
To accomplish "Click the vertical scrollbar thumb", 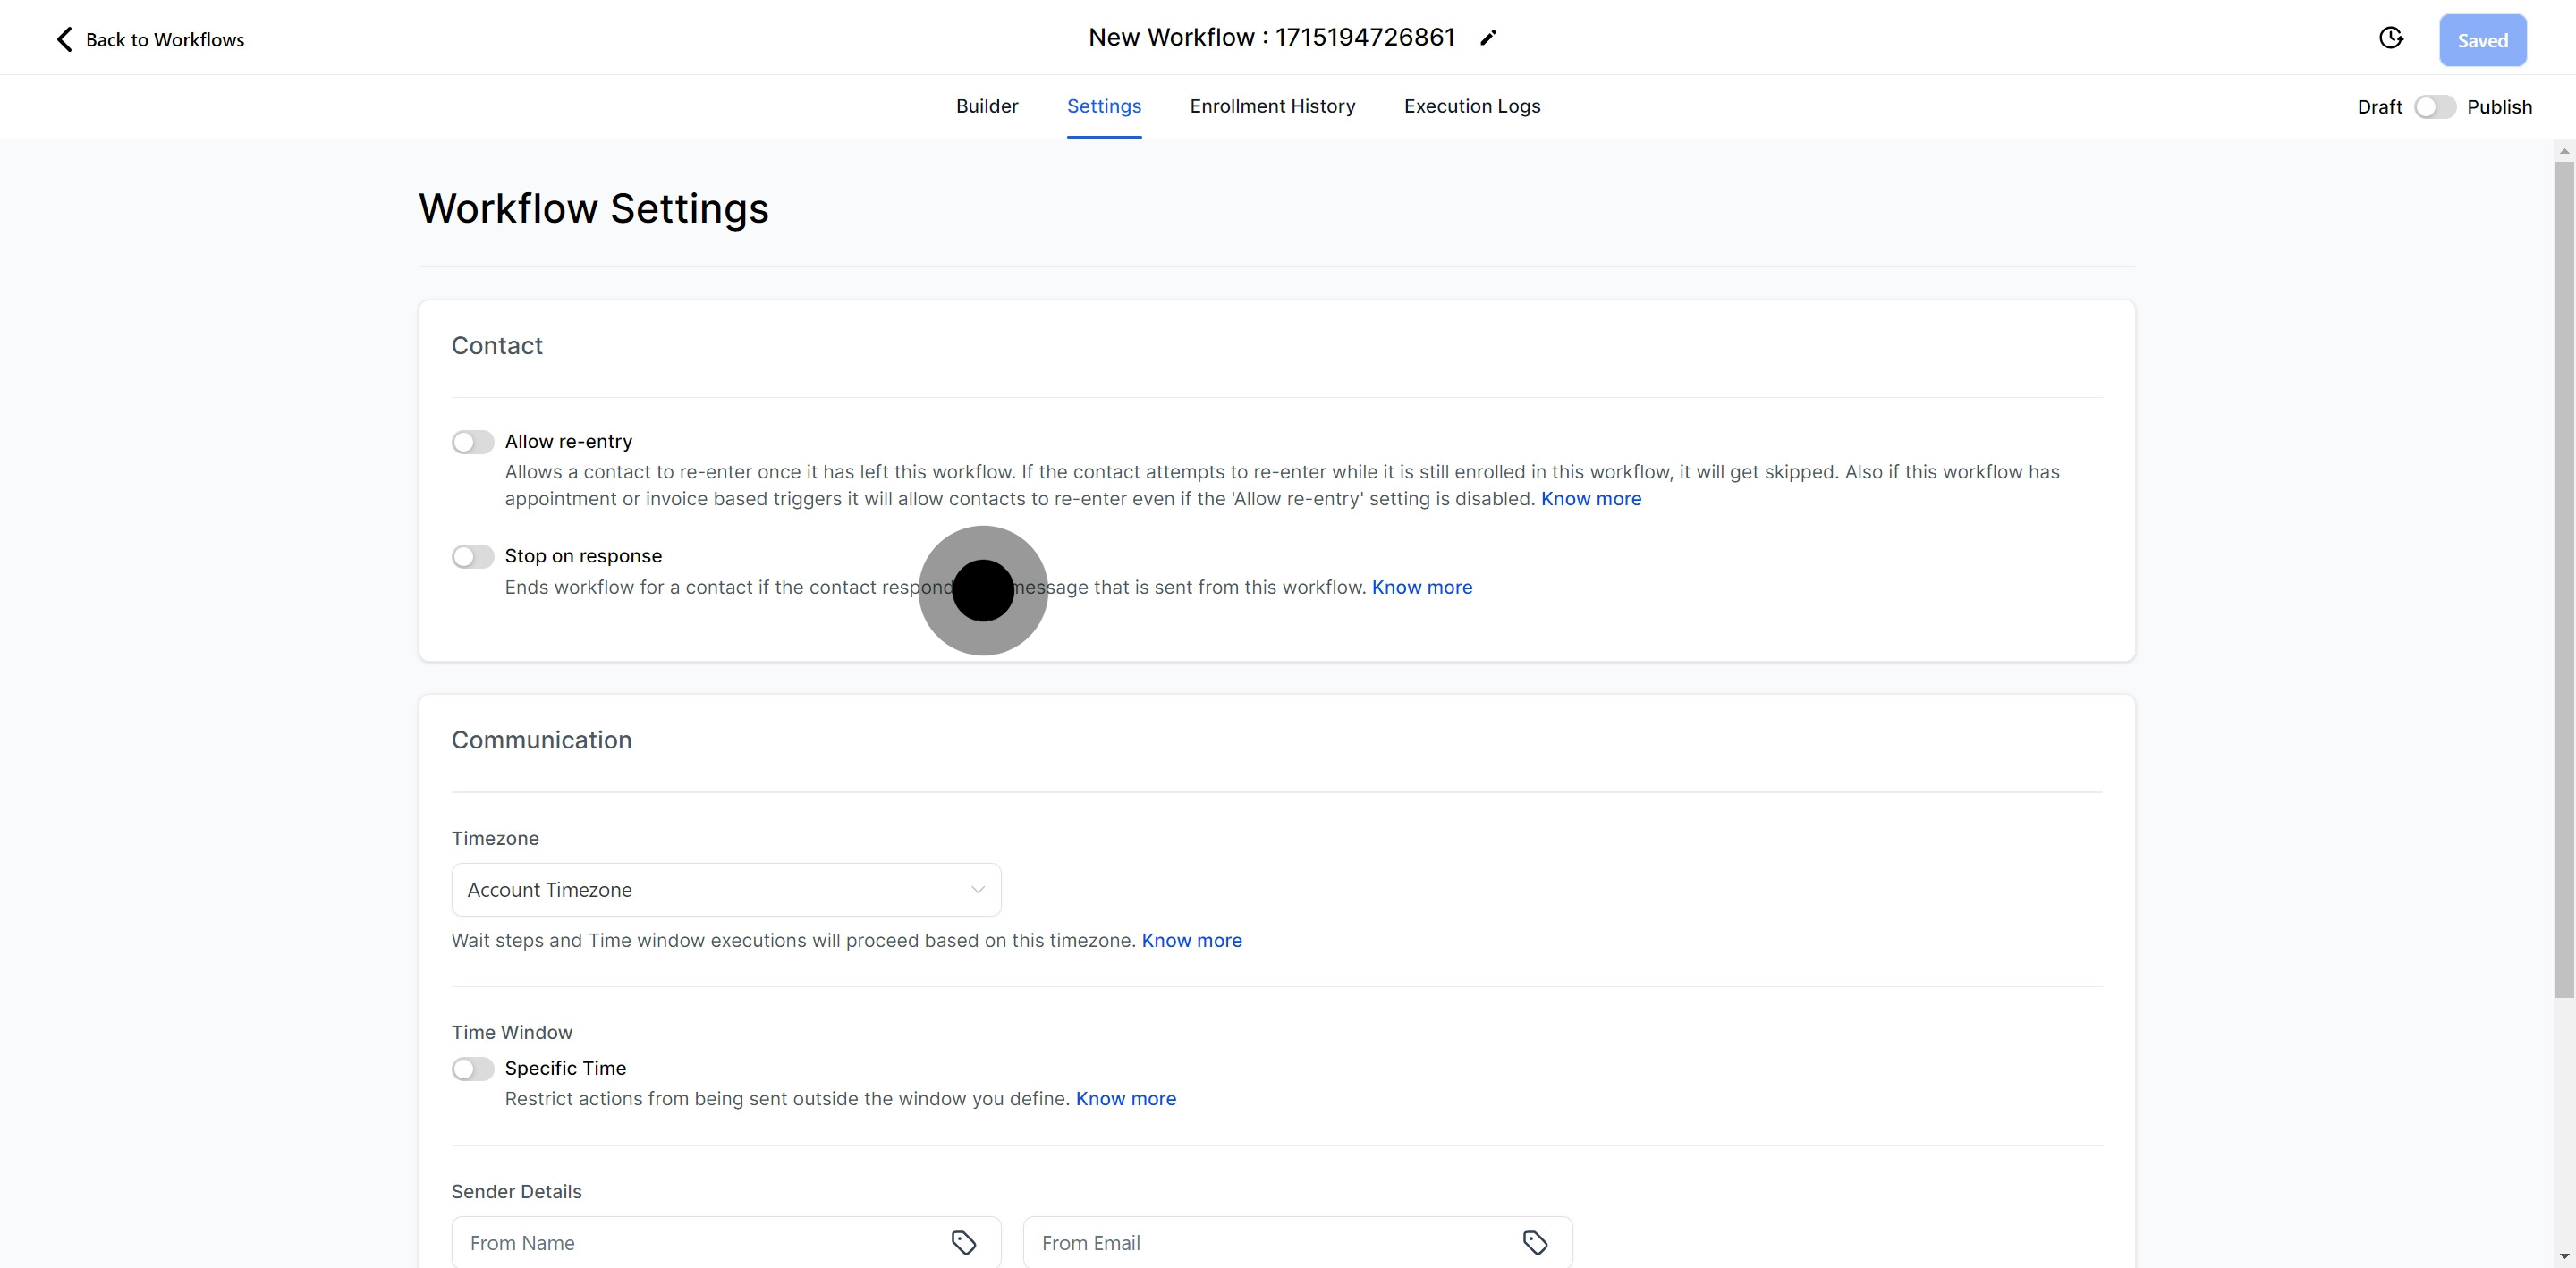I will 2564,580.
